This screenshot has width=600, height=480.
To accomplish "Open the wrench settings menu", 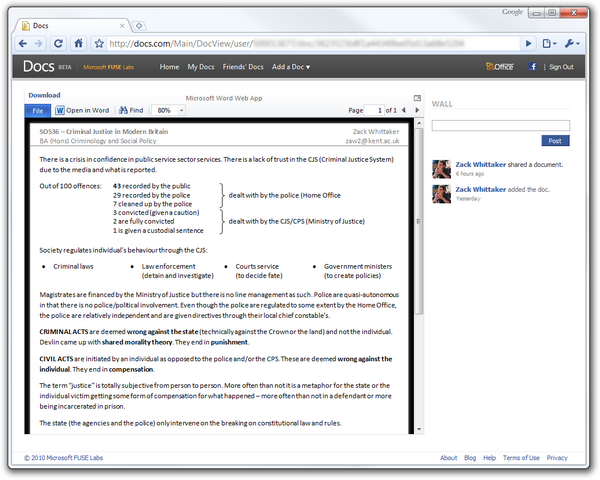I will 572,44.
